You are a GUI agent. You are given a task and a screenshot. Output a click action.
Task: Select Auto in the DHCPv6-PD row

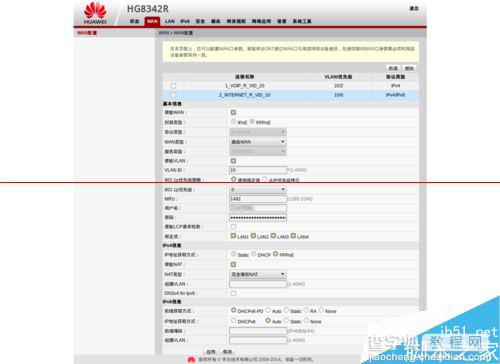pyautogui.click(x=268, y=310)
